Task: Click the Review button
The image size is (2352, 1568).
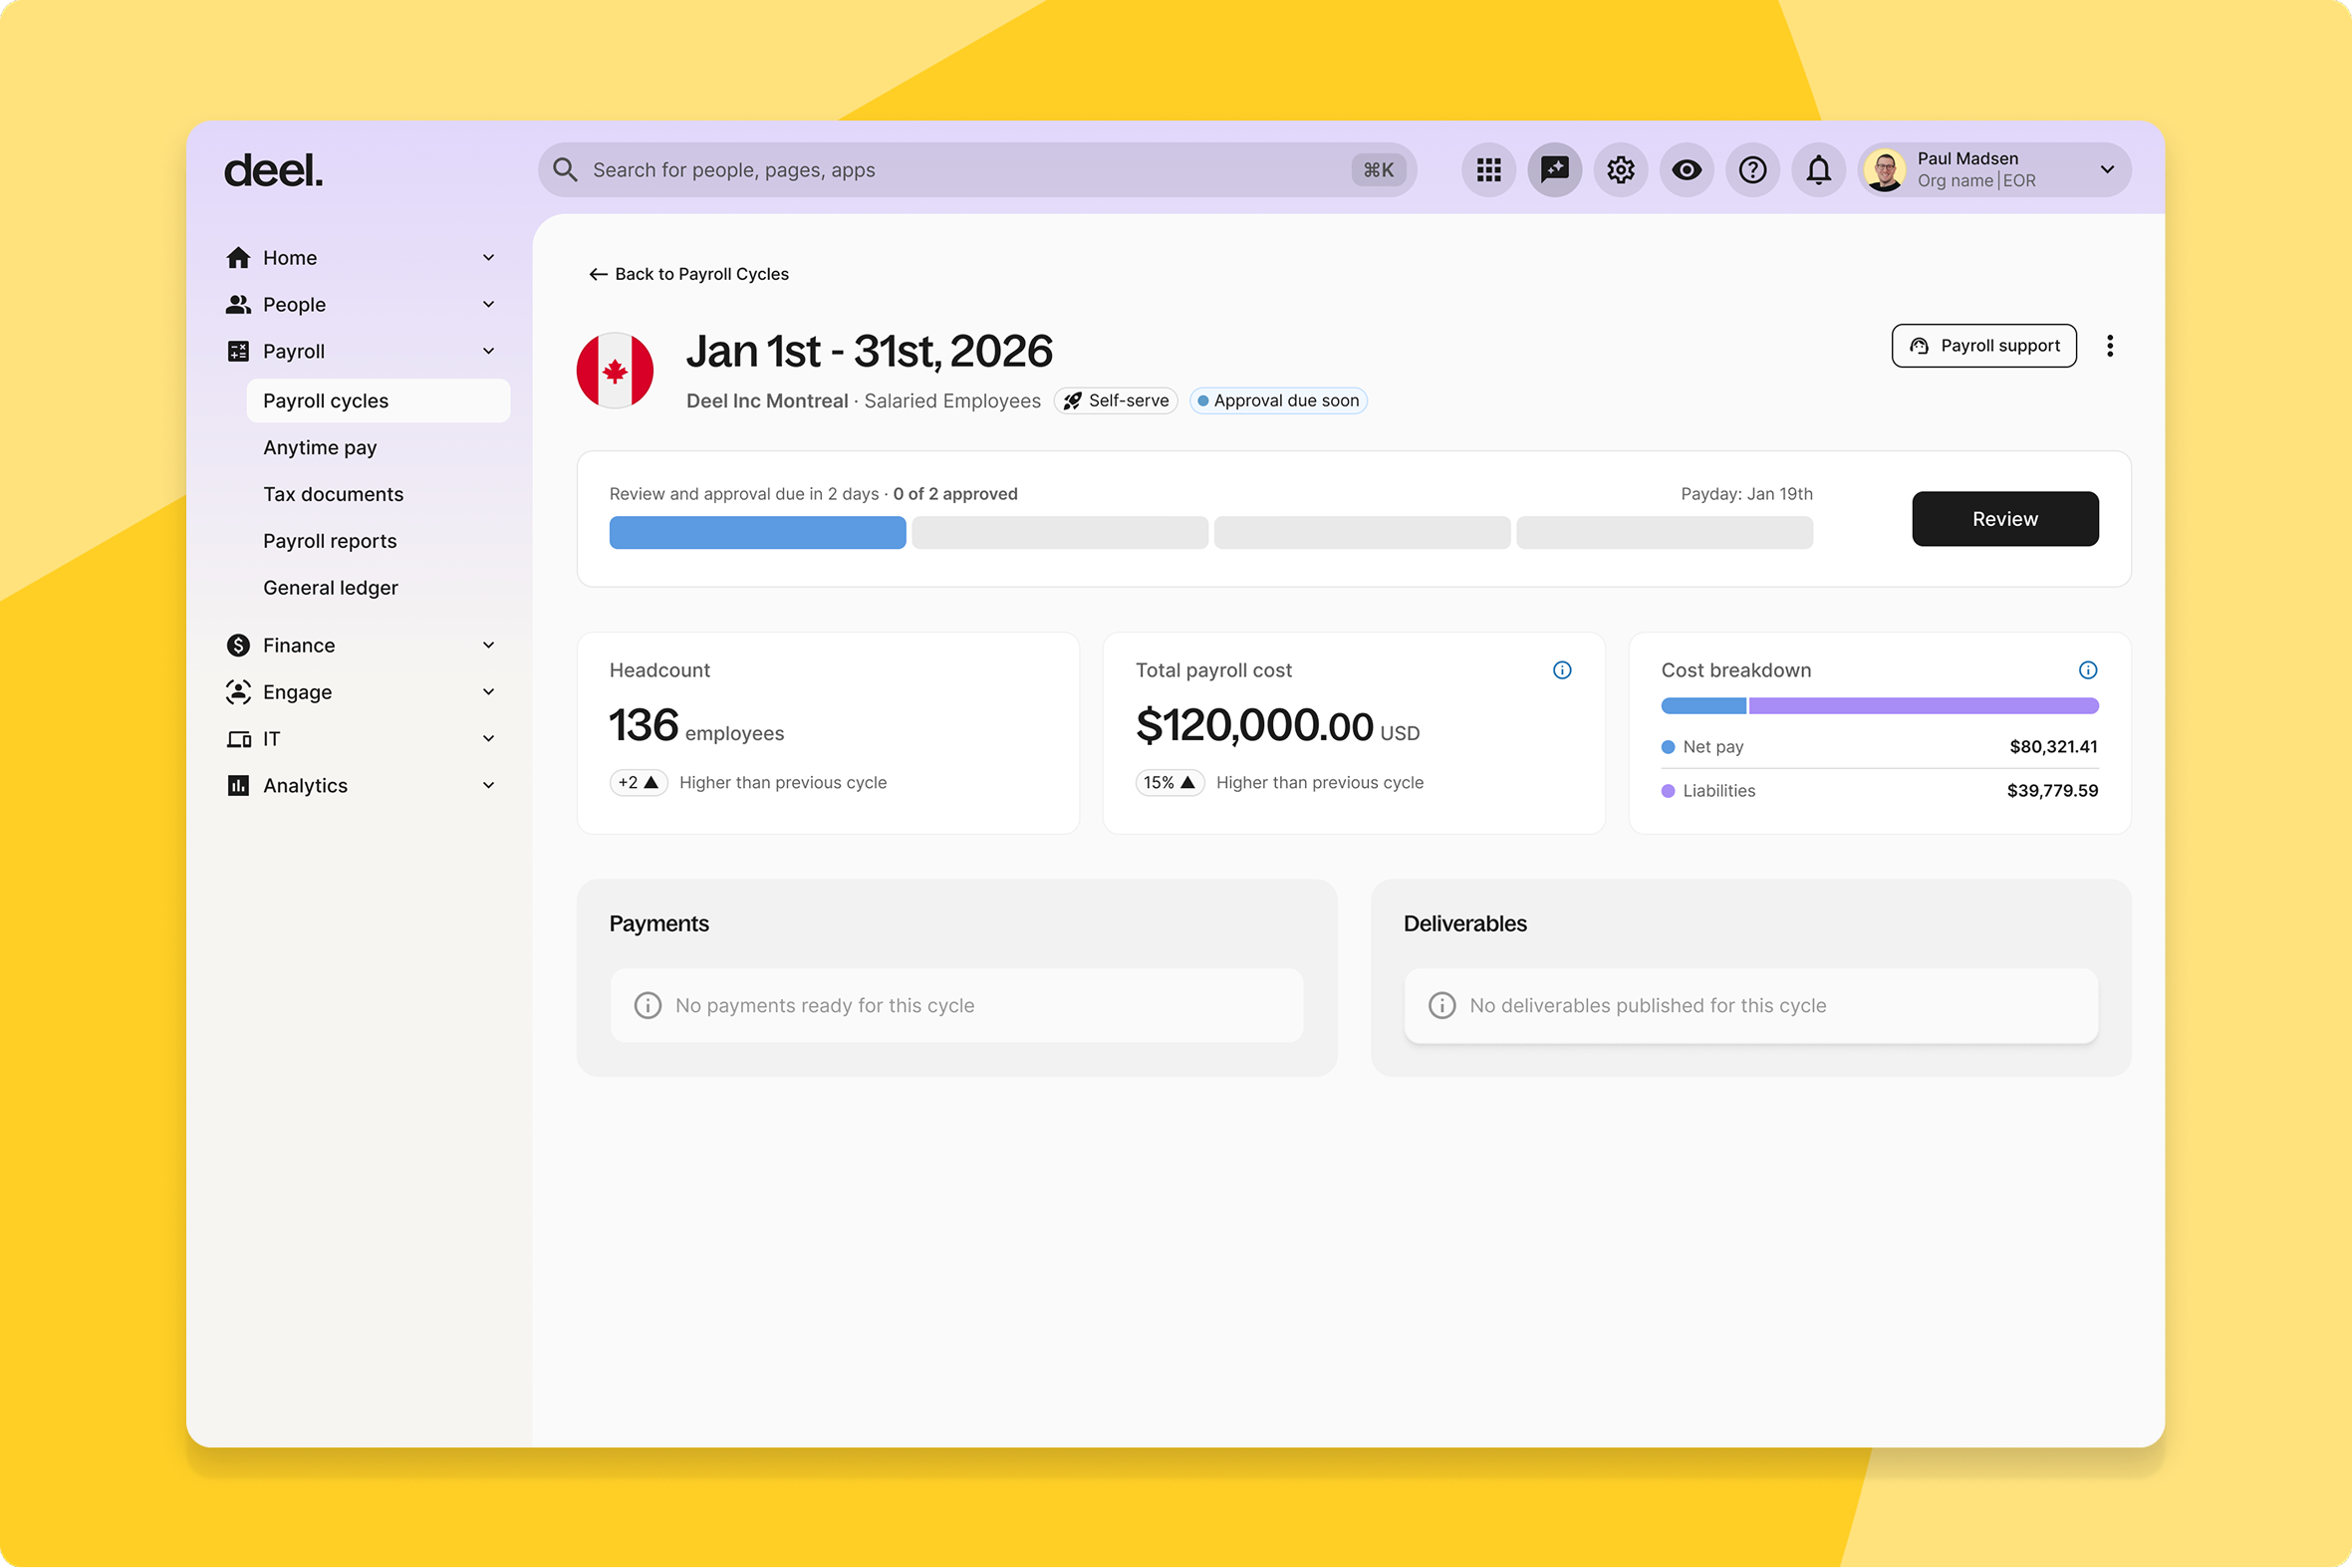Action: click(2005, 519)
